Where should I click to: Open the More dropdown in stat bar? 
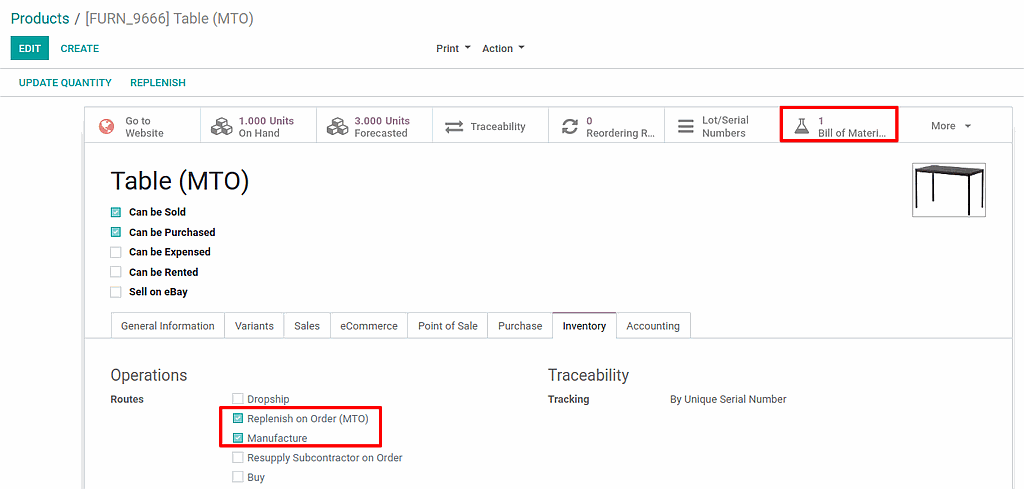[950, 126]
